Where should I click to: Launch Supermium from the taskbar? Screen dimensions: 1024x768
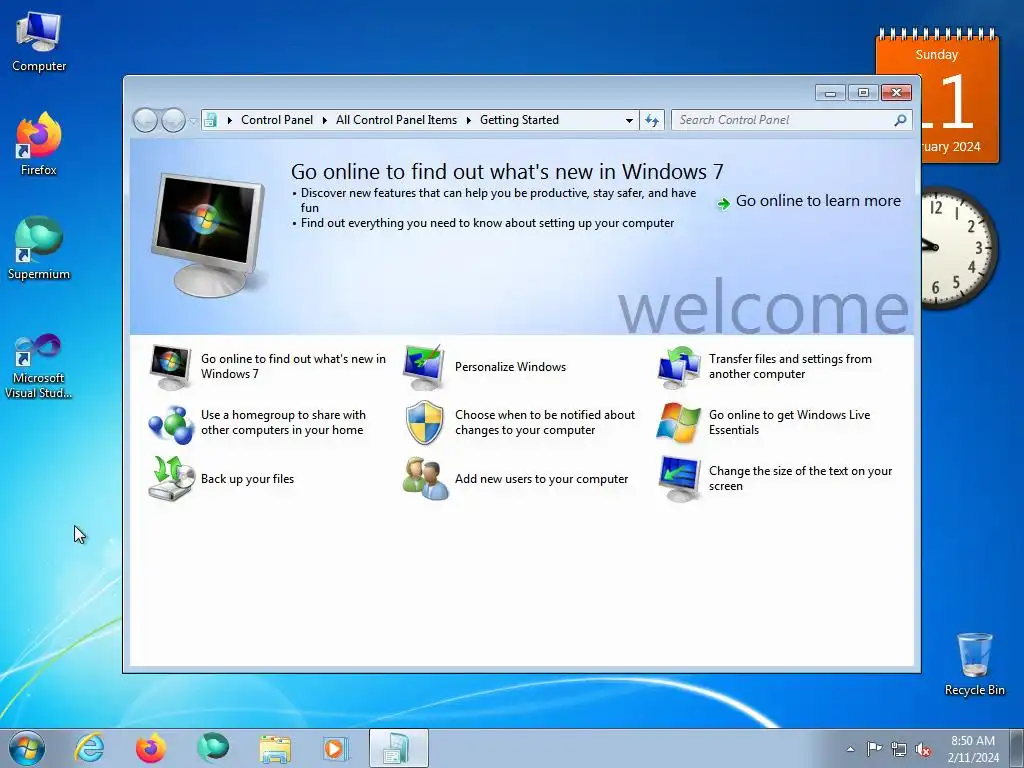pos(213,748)
